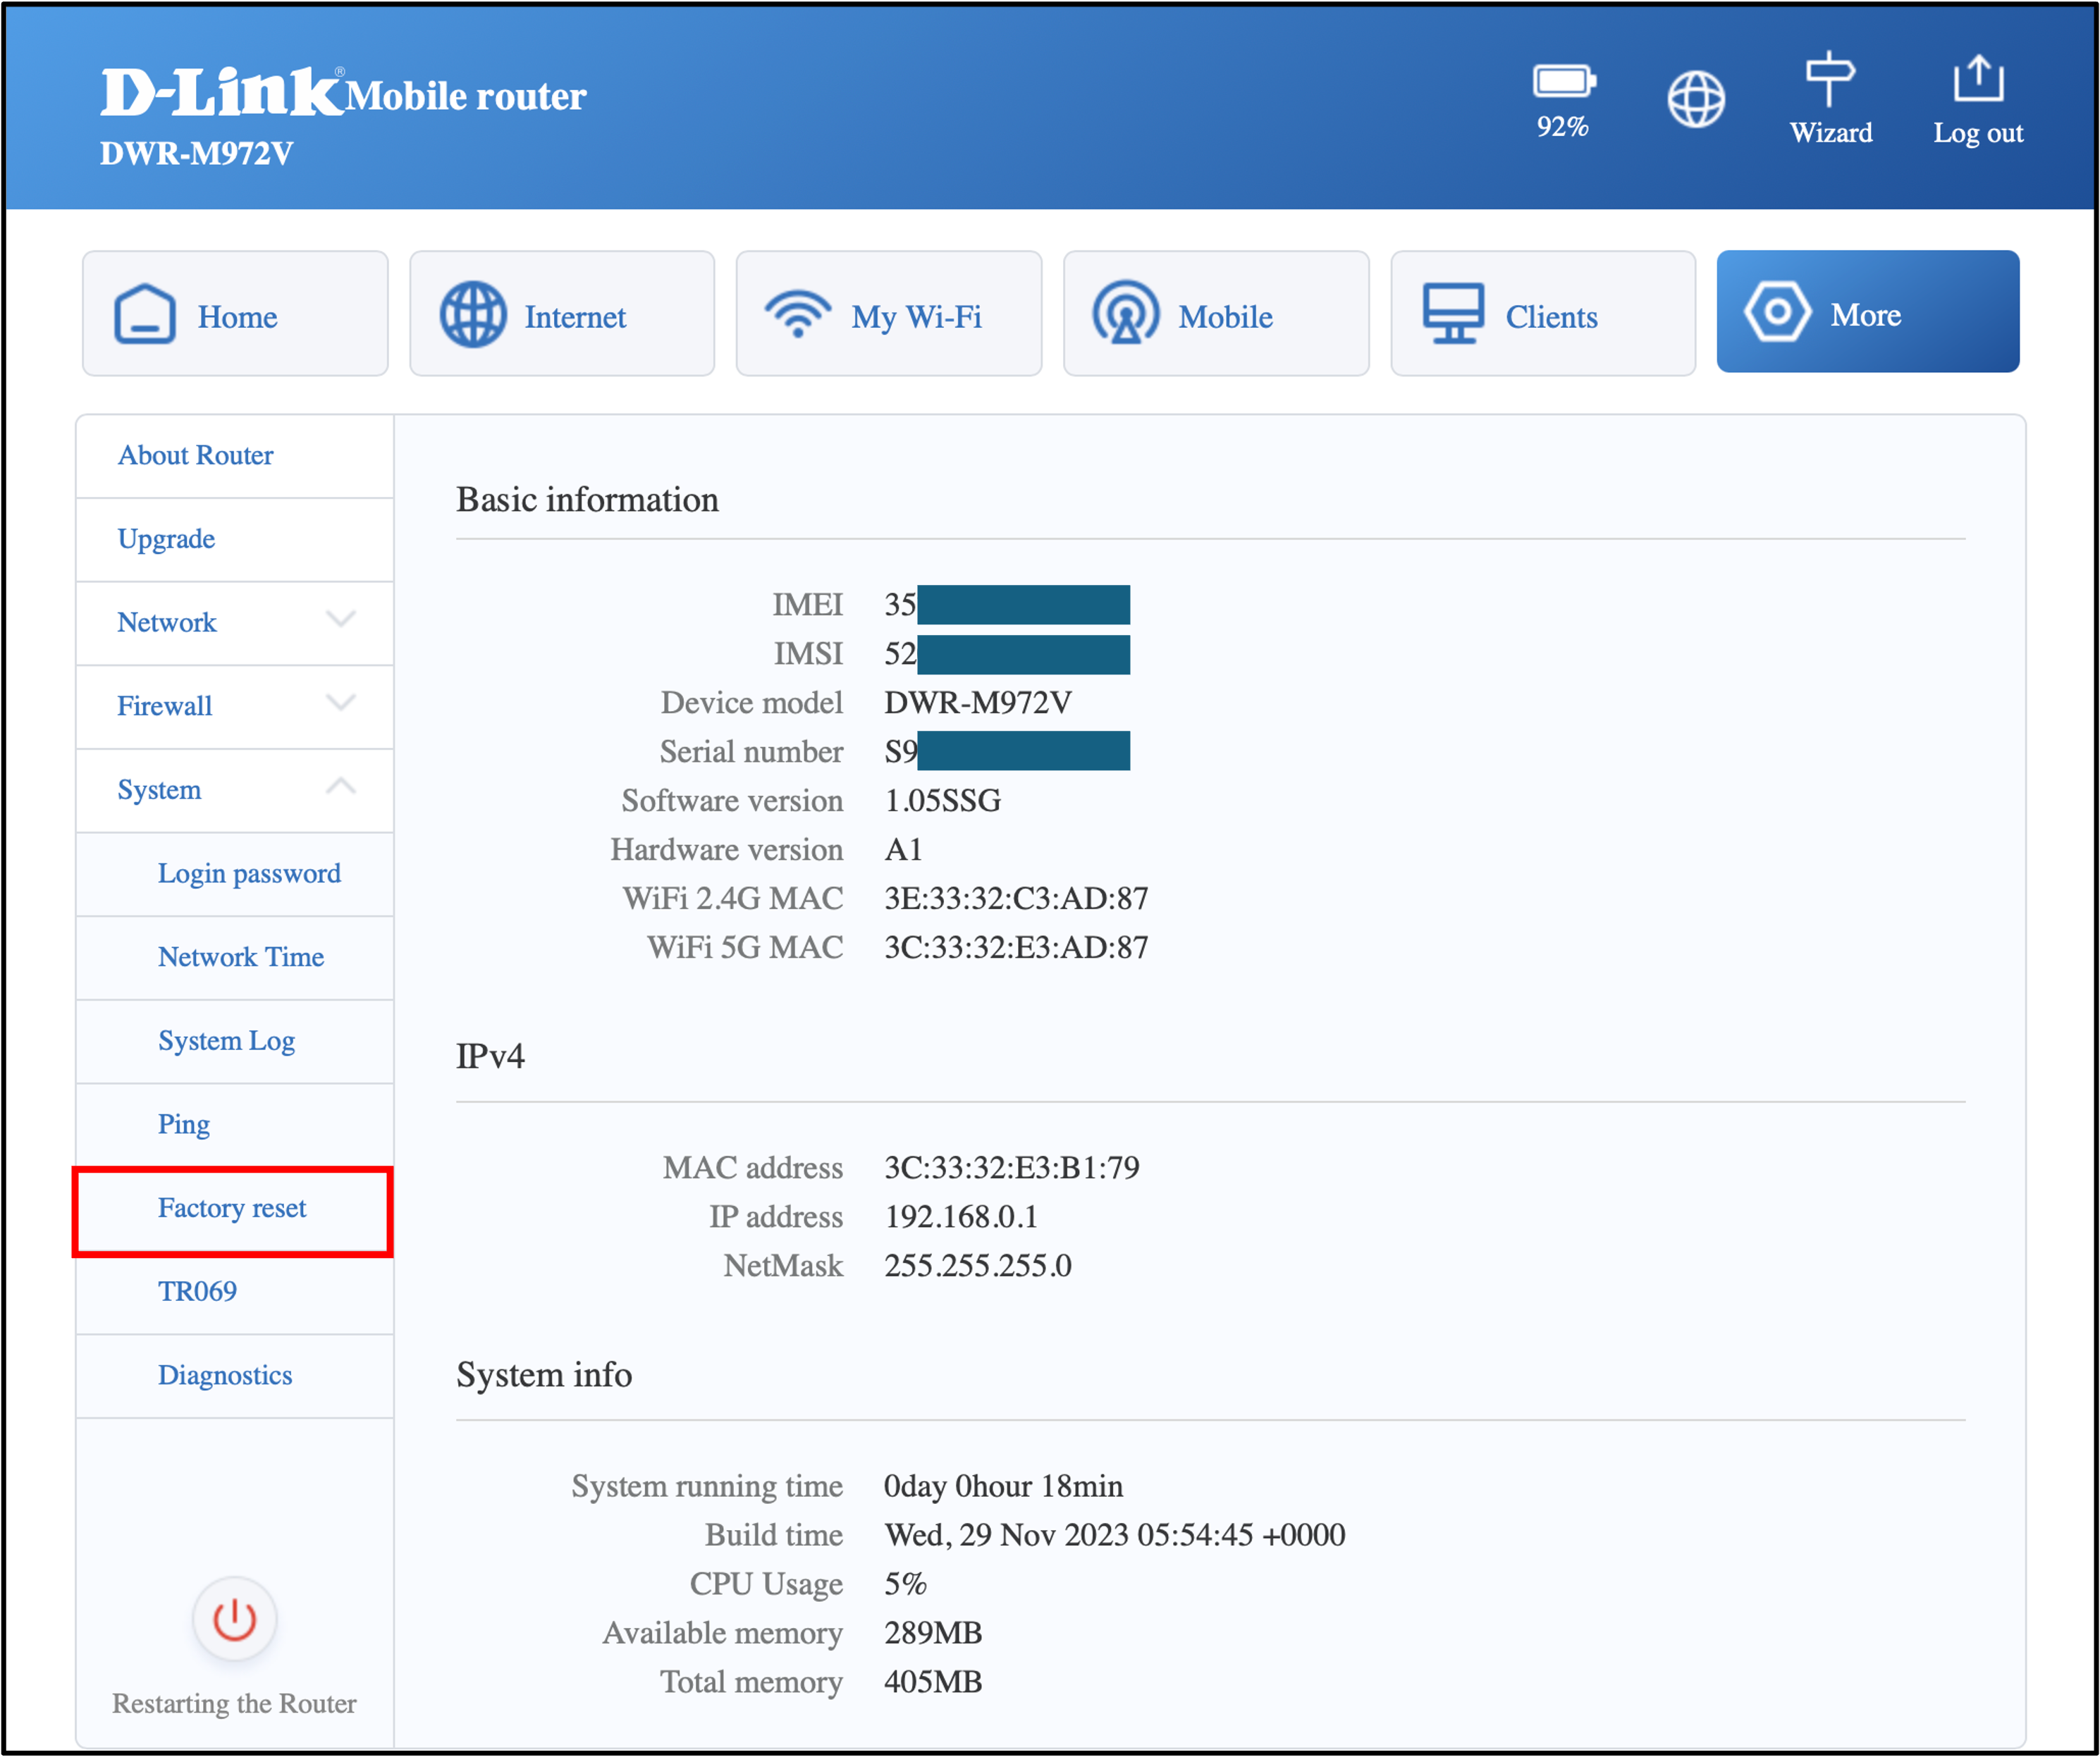Viewport: 2100px width, 1757px height.
Task: Click the IP address 192.168.0.1
Action: (961, 1216)
